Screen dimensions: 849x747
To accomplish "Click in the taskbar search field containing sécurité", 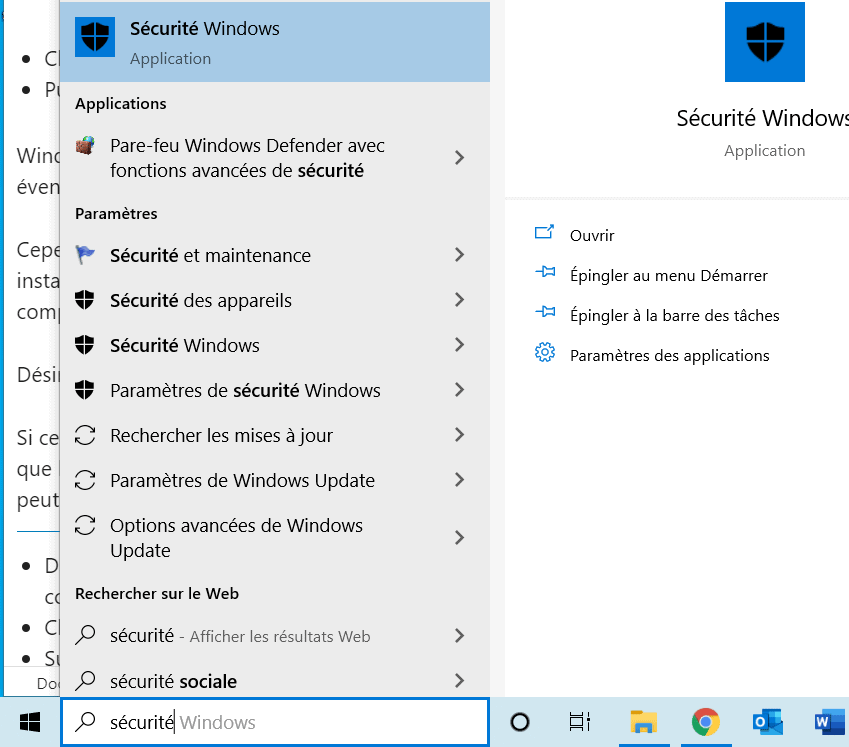I will click(x=275, y=722).
